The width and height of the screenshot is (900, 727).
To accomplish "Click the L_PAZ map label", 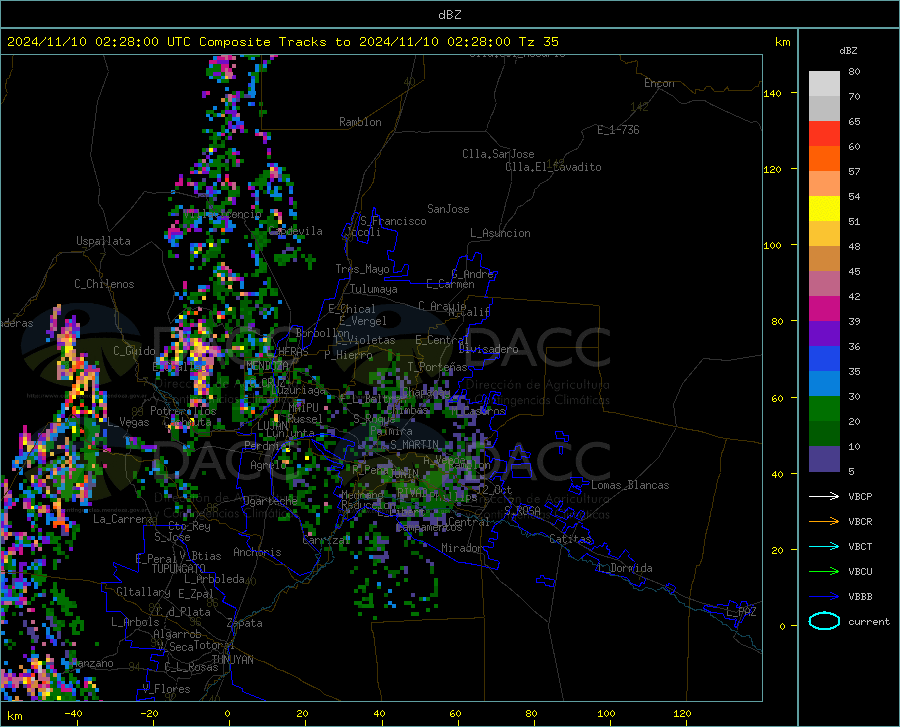I will (741, 612).
